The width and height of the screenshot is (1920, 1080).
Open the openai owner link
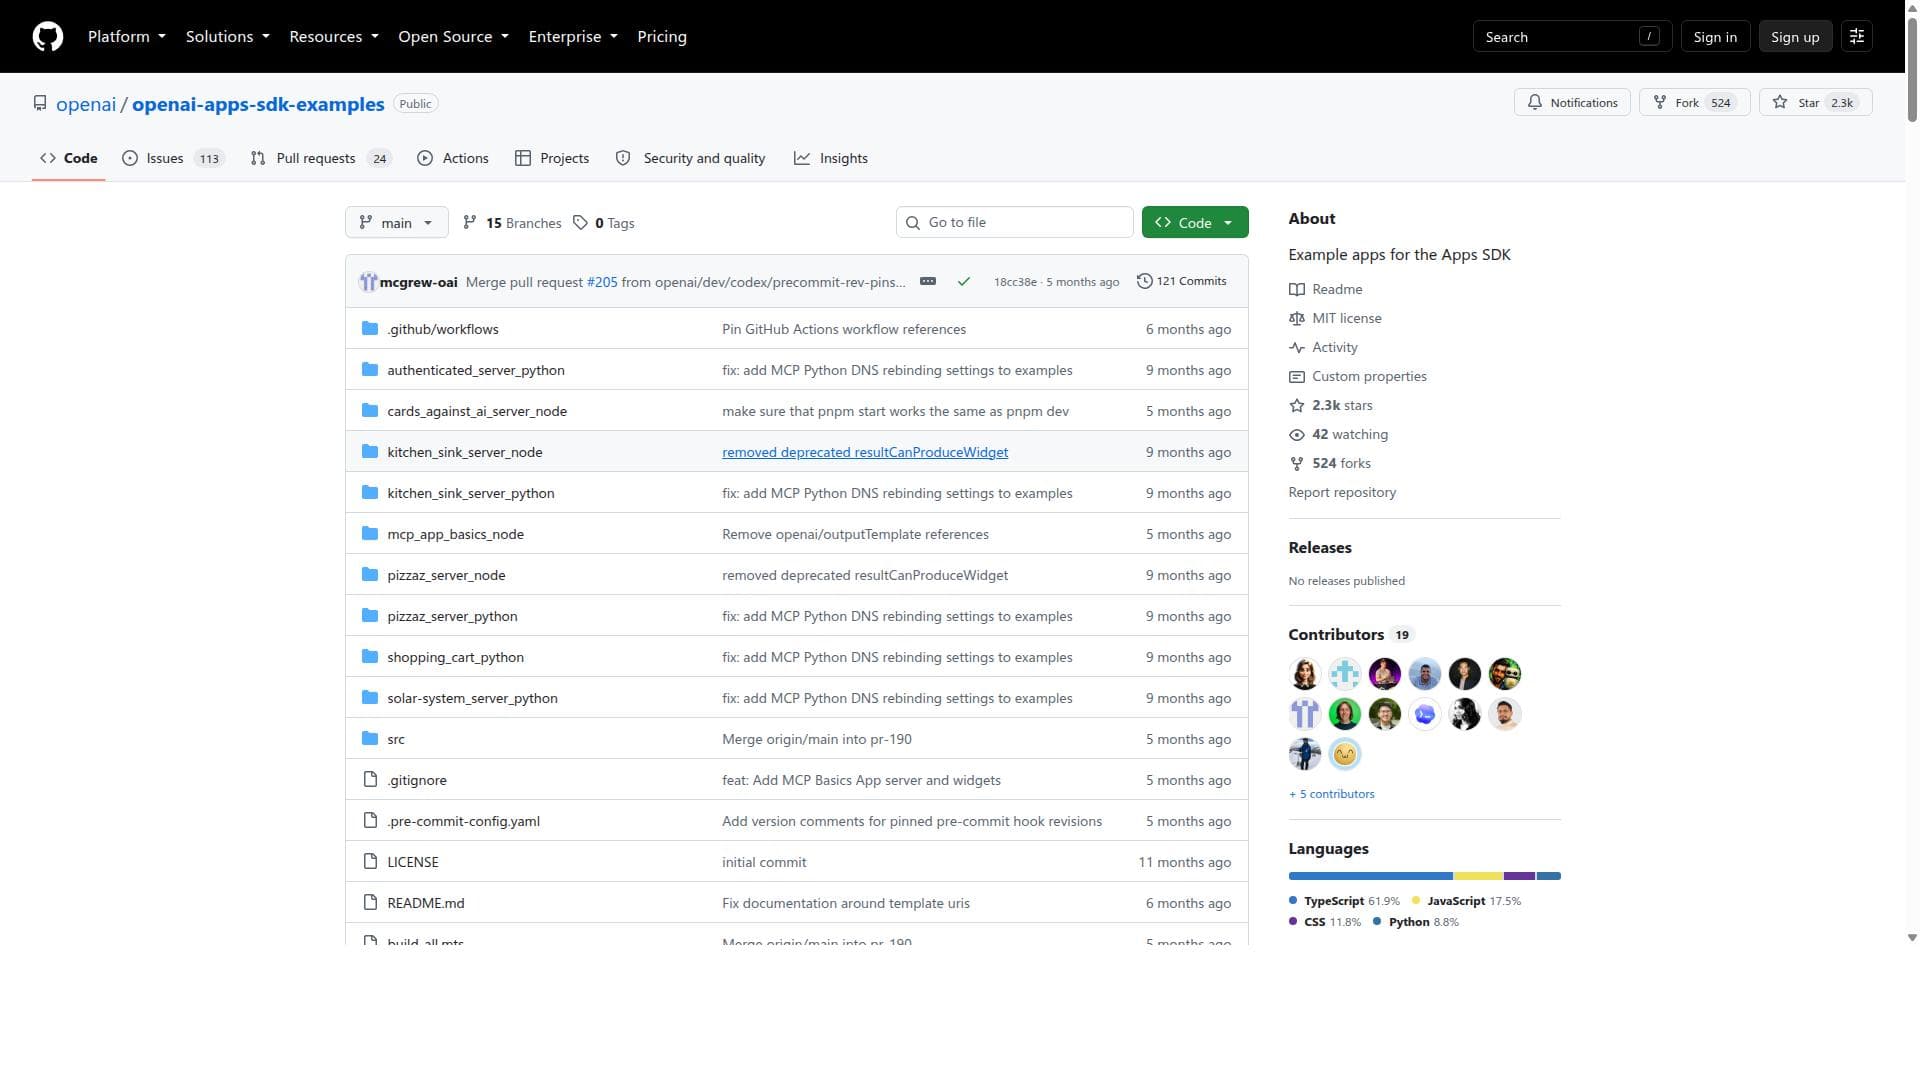point(86,105)
